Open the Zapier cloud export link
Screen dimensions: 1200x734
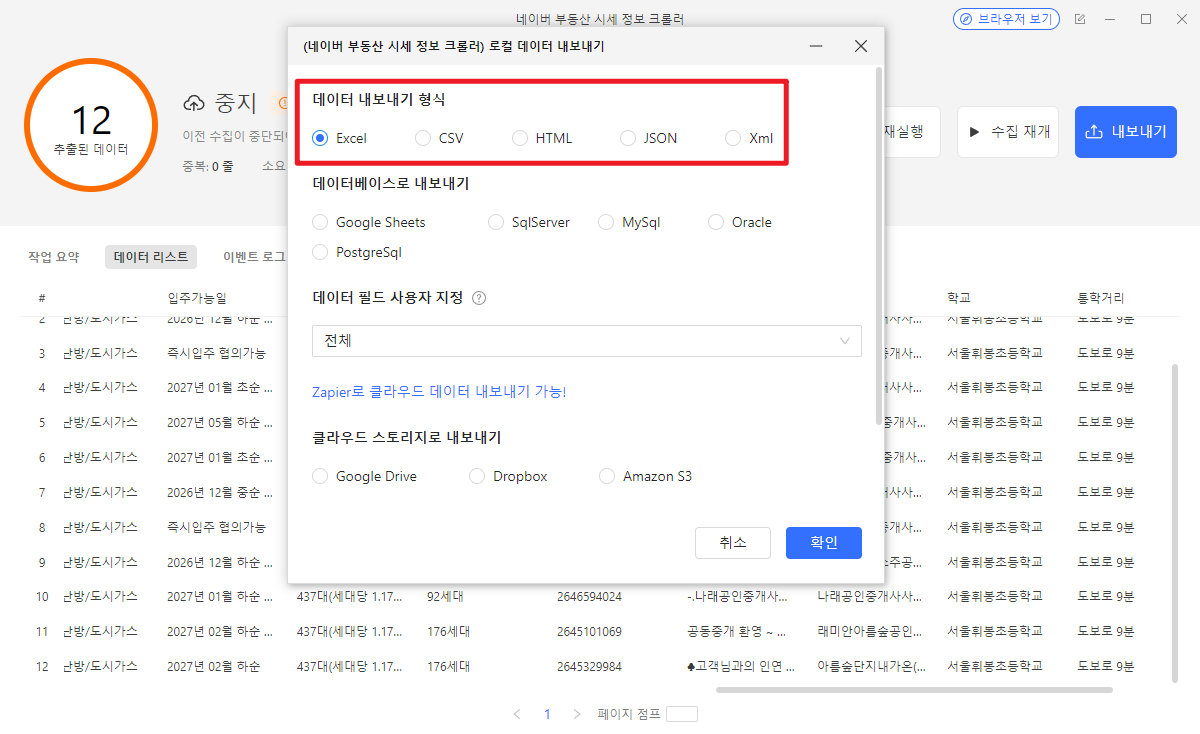point(440,391)
